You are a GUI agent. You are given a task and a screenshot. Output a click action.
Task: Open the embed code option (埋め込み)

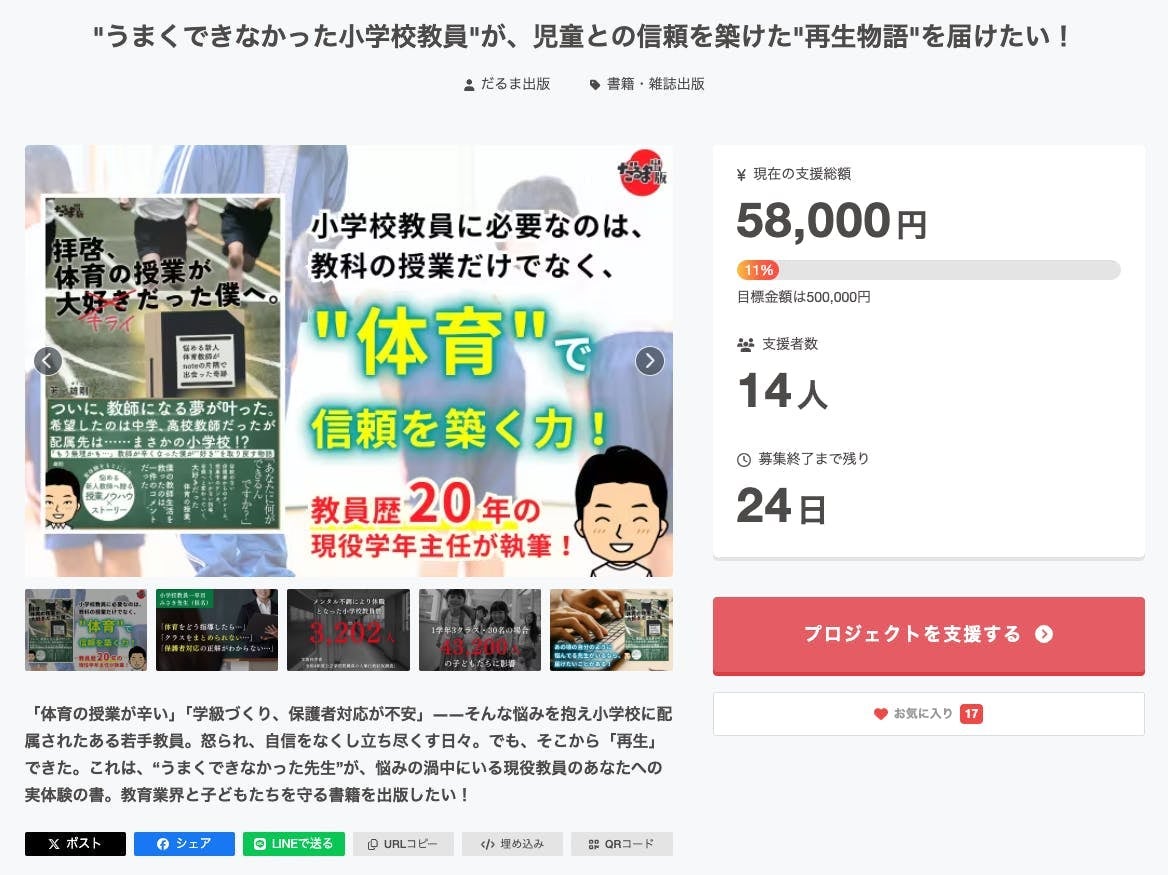512,844
